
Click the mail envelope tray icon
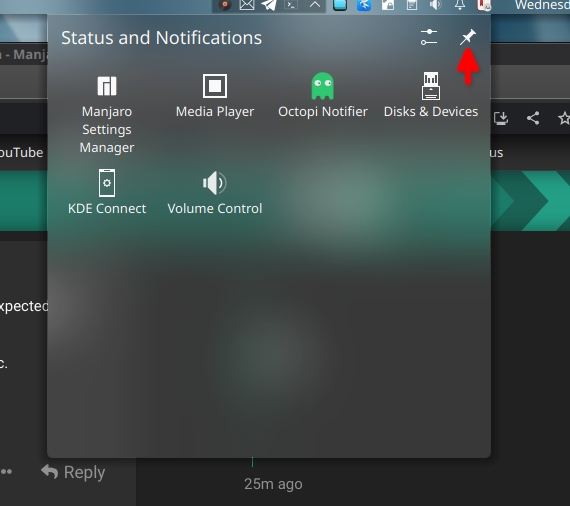pos(247,5)
